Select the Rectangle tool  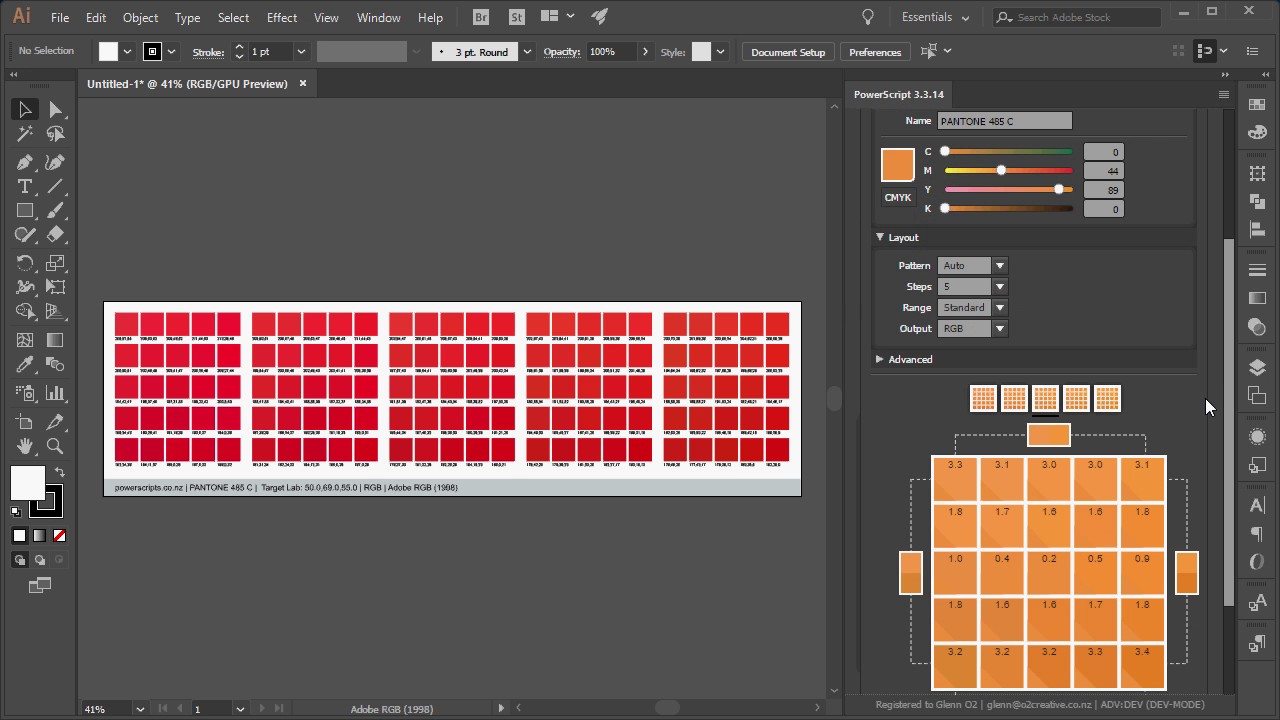(25, 211)
